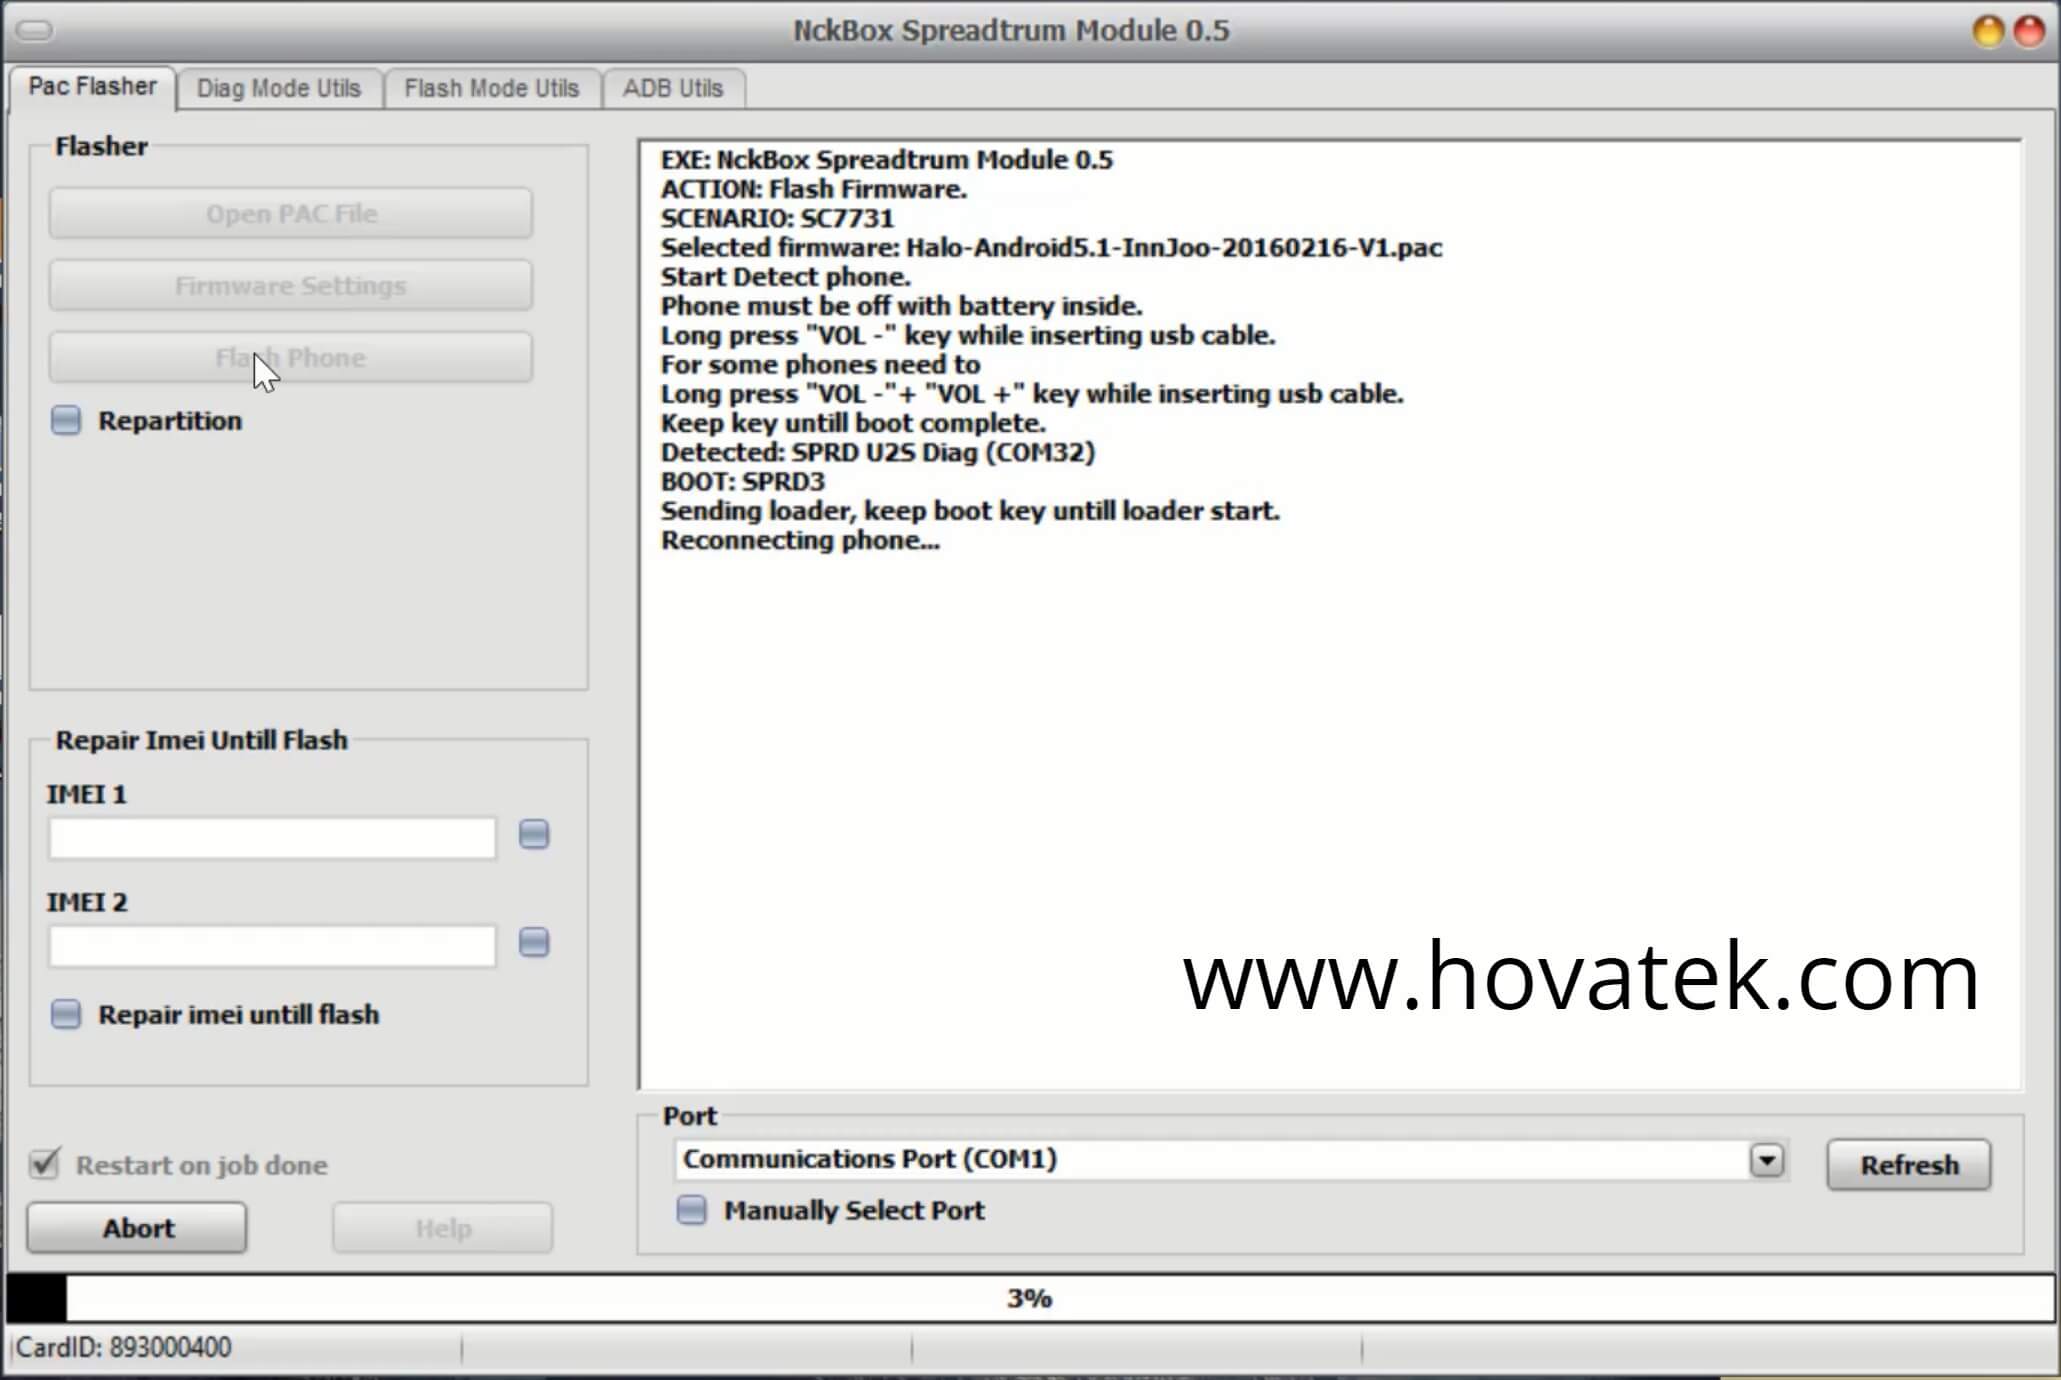The height and width of the screenshot is (1380, 2061).
Task: Click the CardID: 893000400 status entry
Action: (x=124, y=1348)
